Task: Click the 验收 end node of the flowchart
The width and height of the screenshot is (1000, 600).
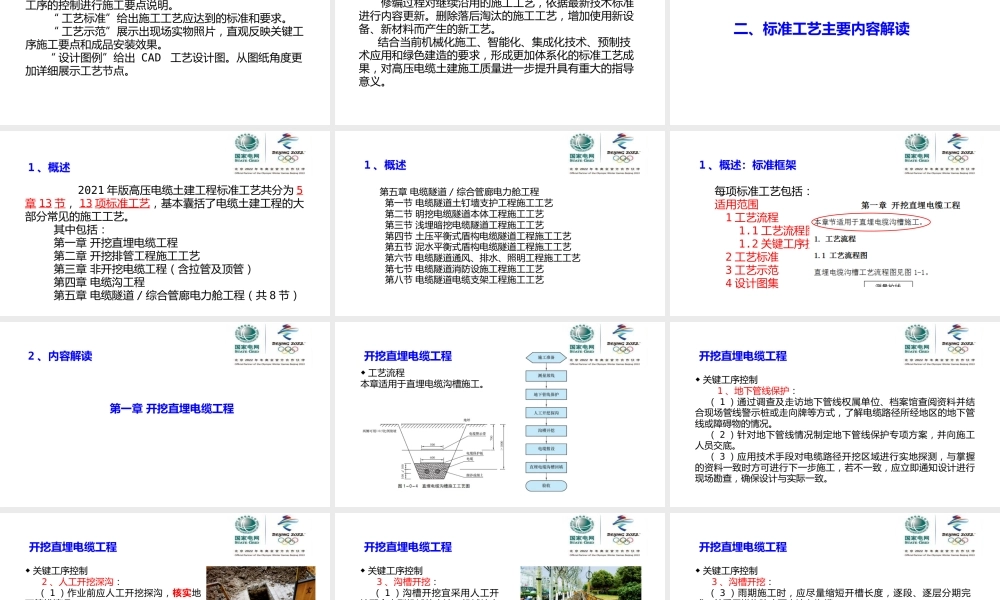Action: [x=546, y=485]
